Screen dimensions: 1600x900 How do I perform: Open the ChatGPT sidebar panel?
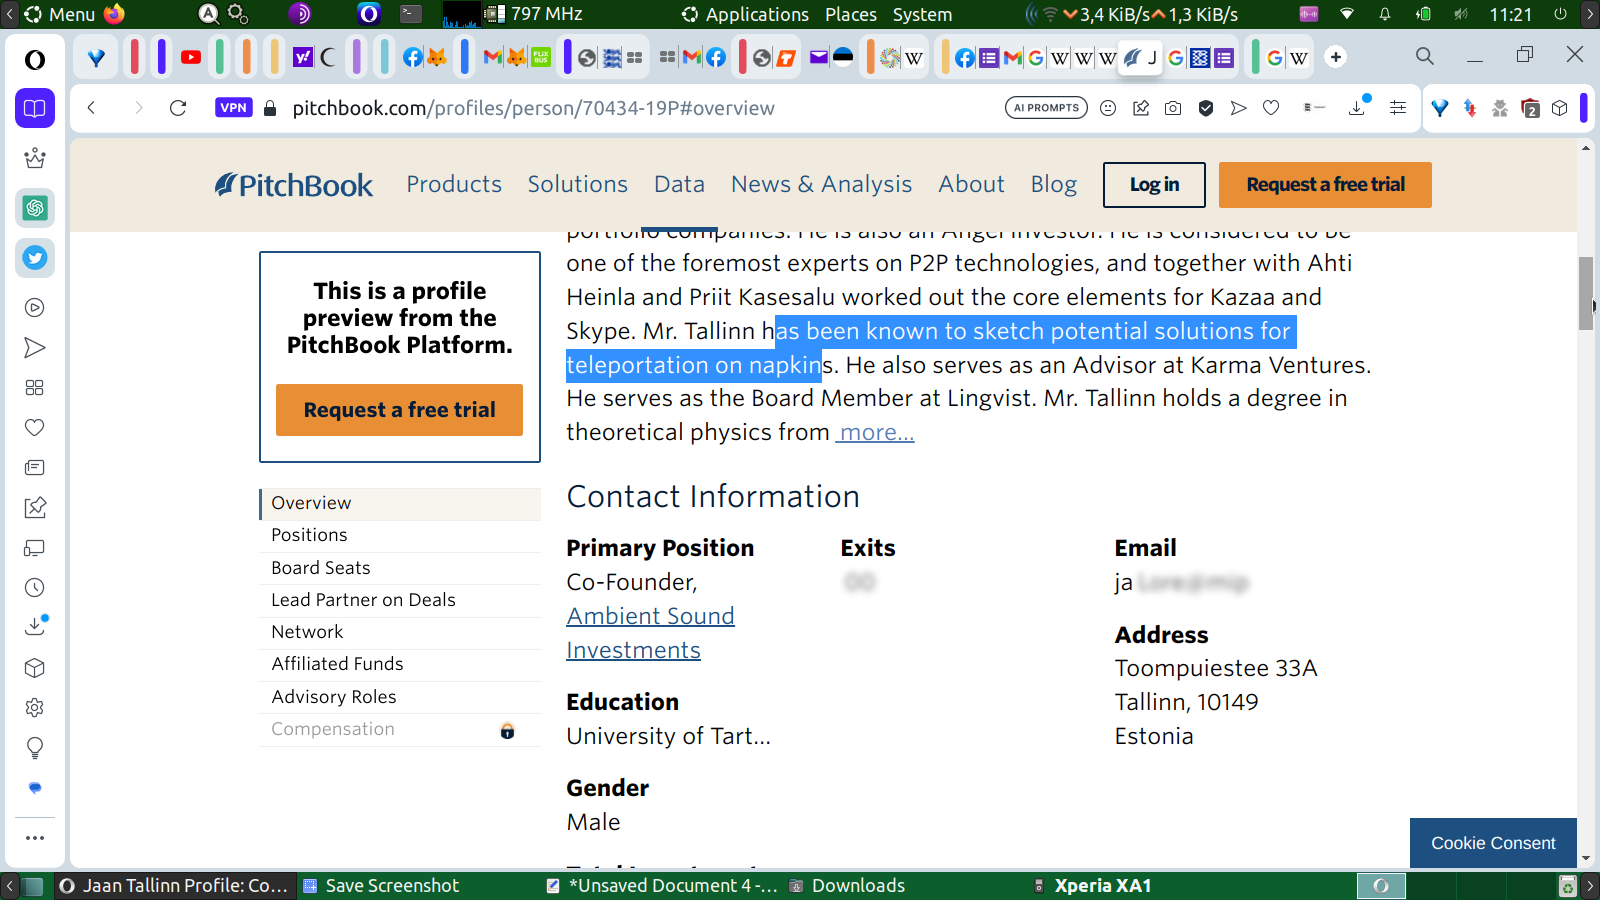pyautogui.click(x=35, y=208)
